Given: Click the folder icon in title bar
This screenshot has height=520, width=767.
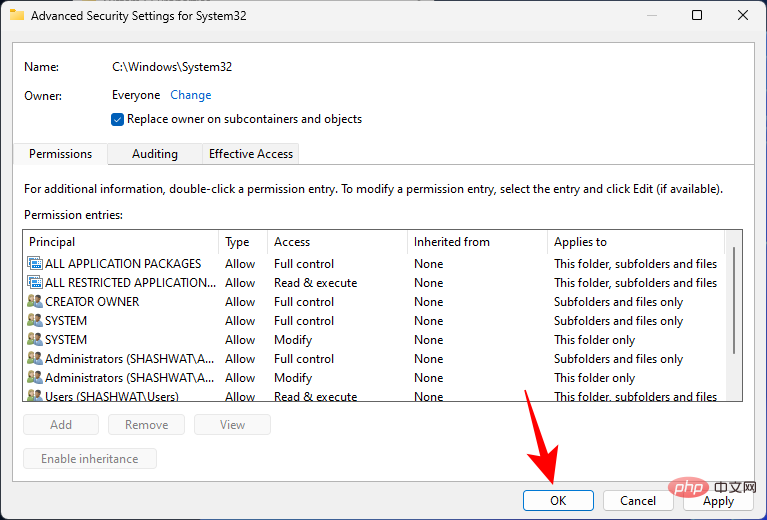Looking at the screenshot, I should coord(17,15).
